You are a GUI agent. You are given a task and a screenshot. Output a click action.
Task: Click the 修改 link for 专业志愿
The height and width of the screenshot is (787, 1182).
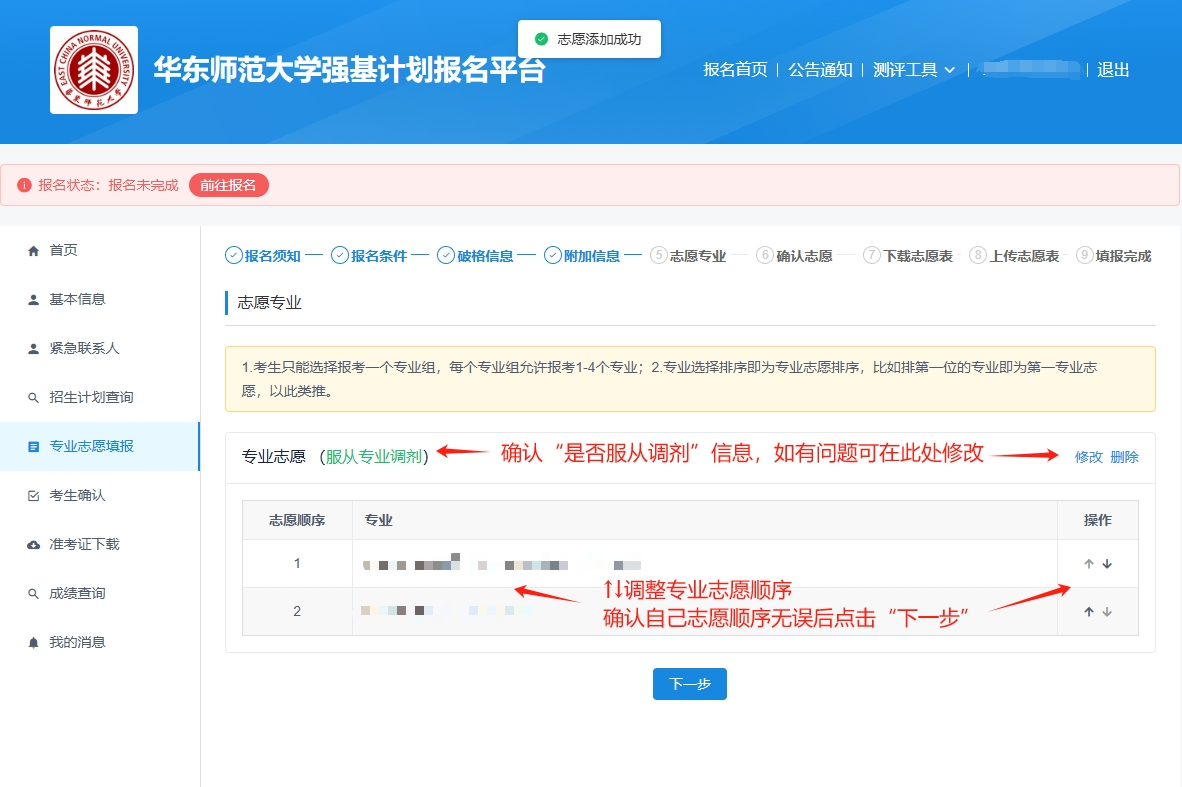pyautogui.click(x=1088, y=457)
